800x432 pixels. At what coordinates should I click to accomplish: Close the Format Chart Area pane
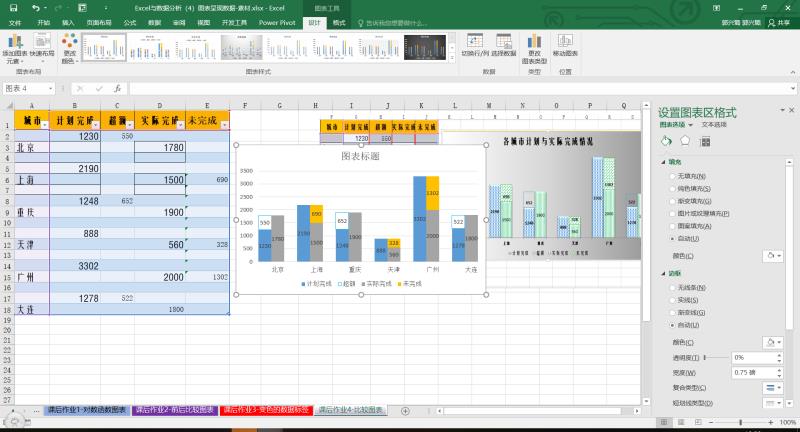pyautogui.click(x=791, y=110)
